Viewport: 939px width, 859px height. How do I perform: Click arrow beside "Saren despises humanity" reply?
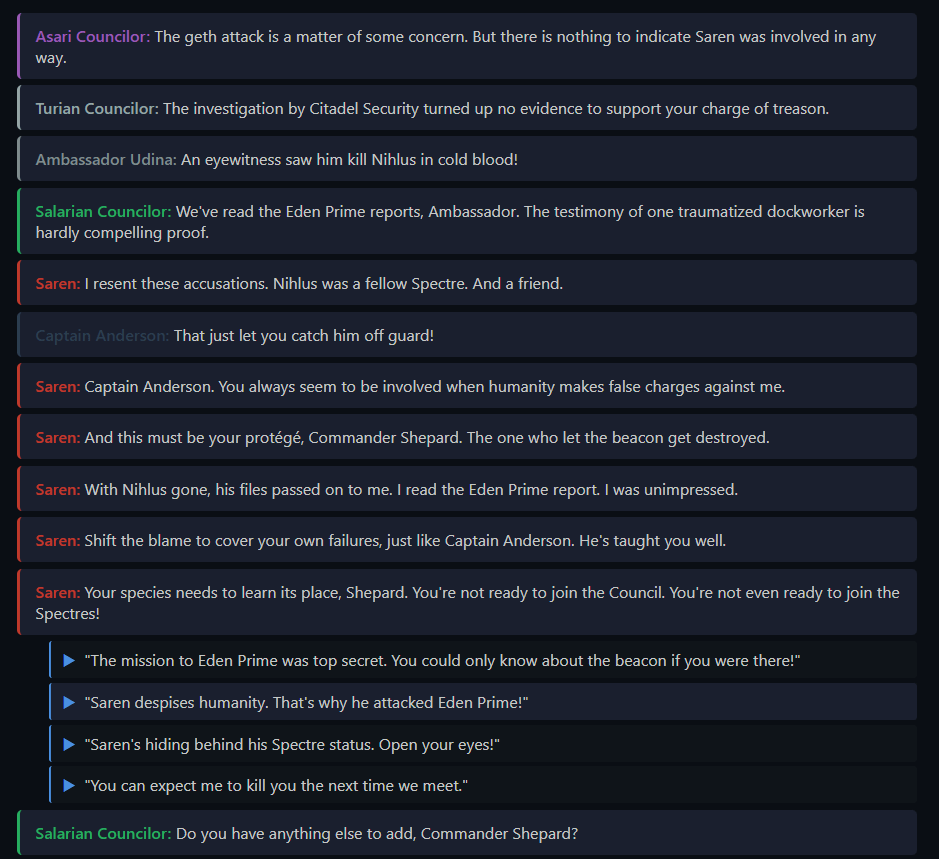coord(69,703)
